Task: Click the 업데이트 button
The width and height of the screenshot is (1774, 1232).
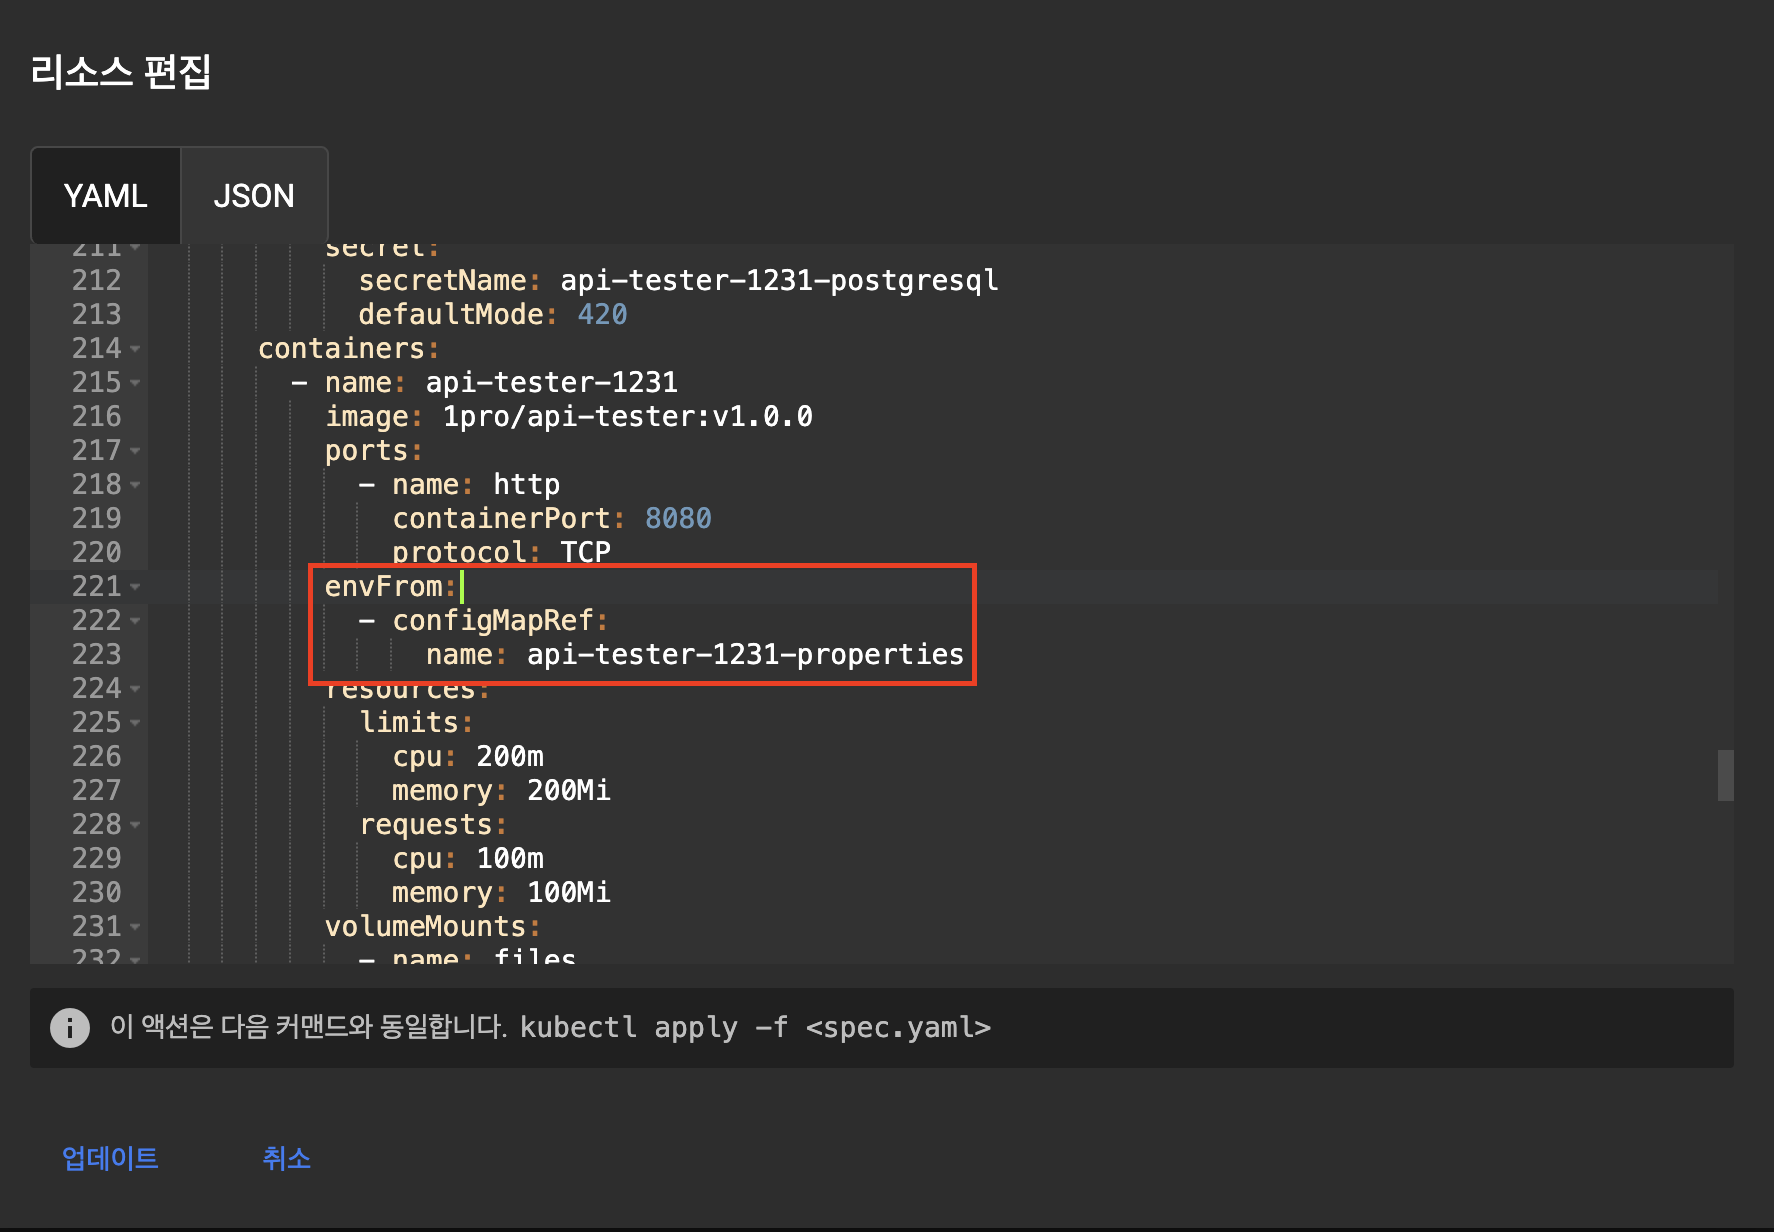Action: coord(110,1158)
